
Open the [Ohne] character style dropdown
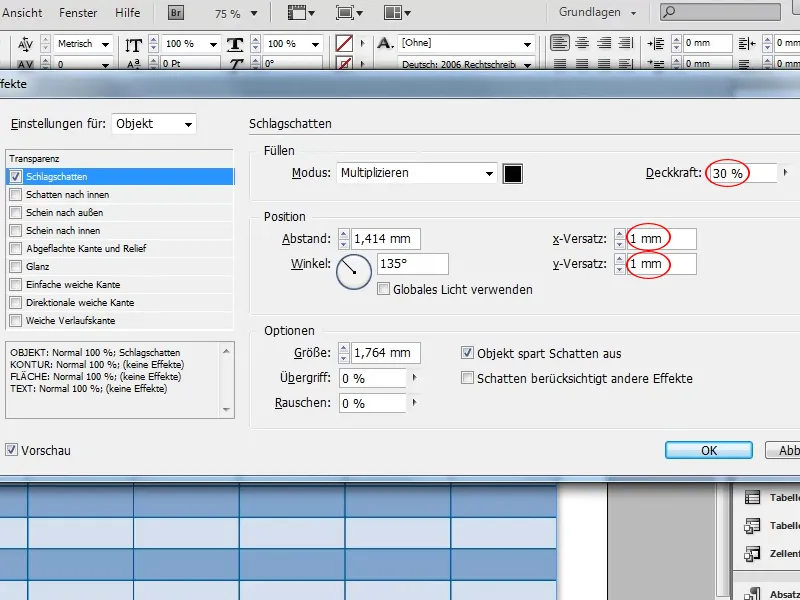pyautogui.click(x=528, y=44)
